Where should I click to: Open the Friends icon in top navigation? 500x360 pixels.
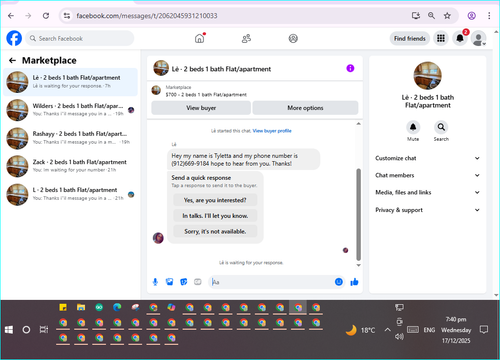tap(246, 39)
